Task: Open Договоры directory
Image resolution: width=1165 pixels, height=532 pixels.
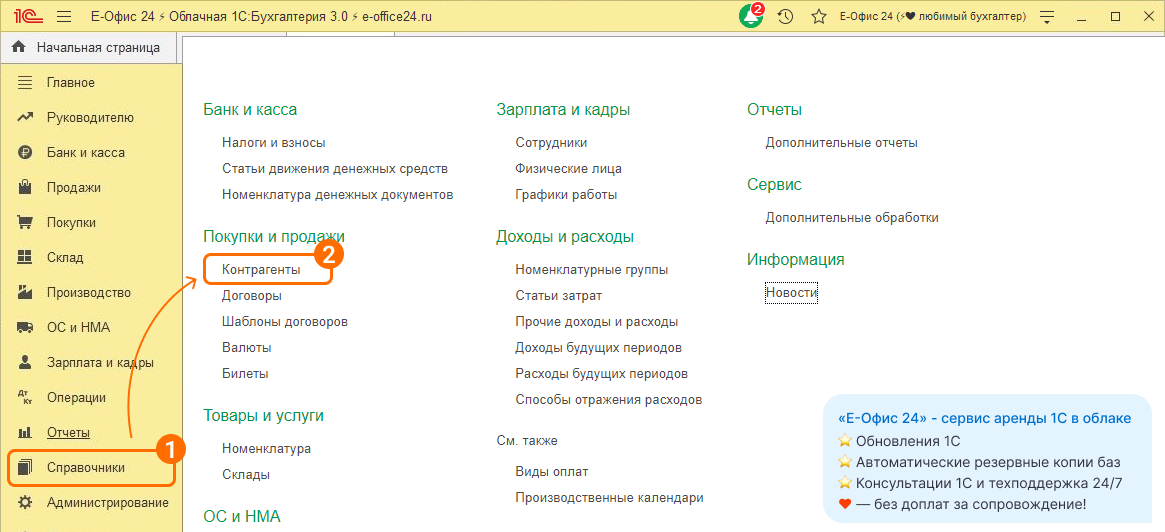Action: (252, 296)
